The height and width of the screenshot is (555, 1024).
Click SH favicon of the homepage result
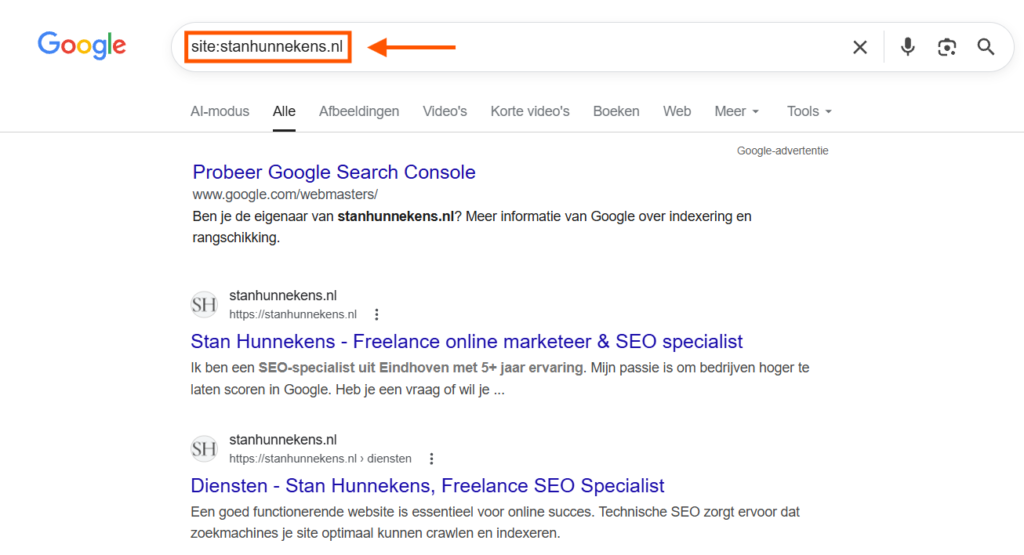pyautogui.click(x=204, y=304)
